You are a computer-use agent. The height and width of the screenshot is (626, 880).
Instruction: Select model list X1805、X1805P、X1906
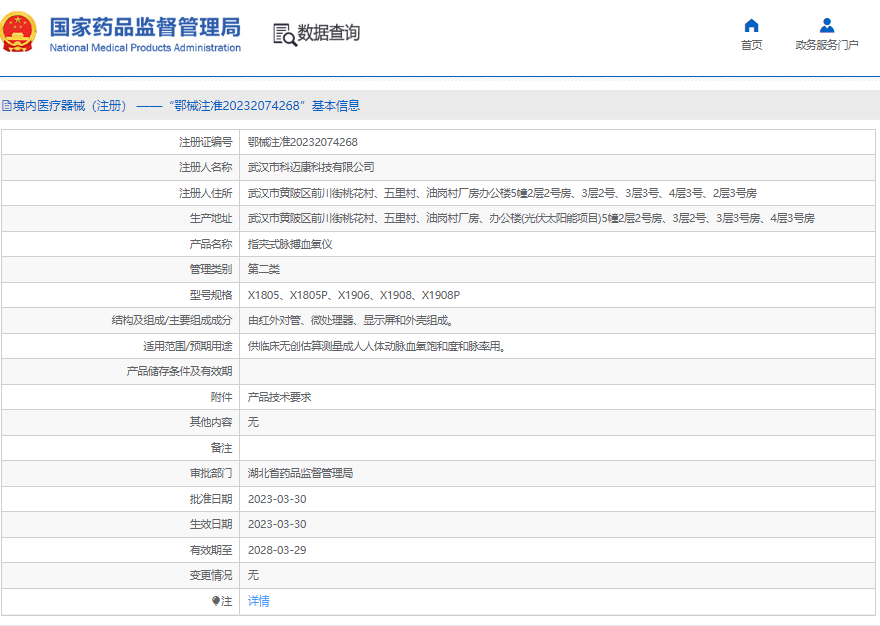pos(354,295)
